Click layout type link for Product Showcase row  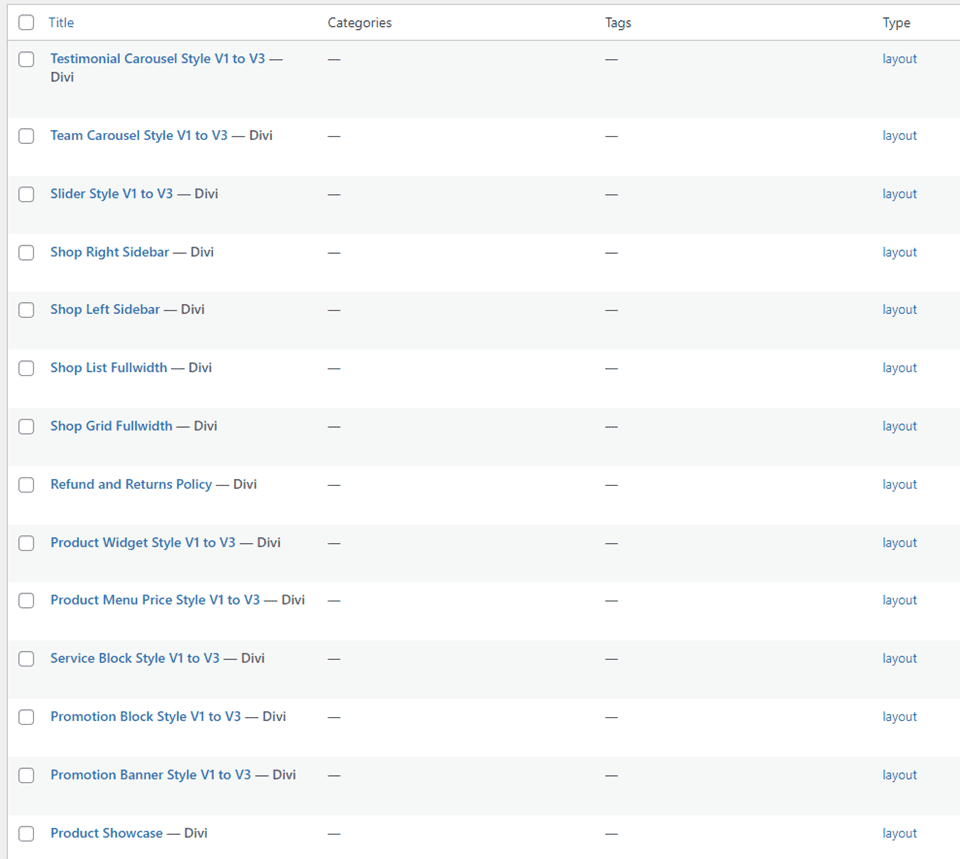[x=899, y=834]
